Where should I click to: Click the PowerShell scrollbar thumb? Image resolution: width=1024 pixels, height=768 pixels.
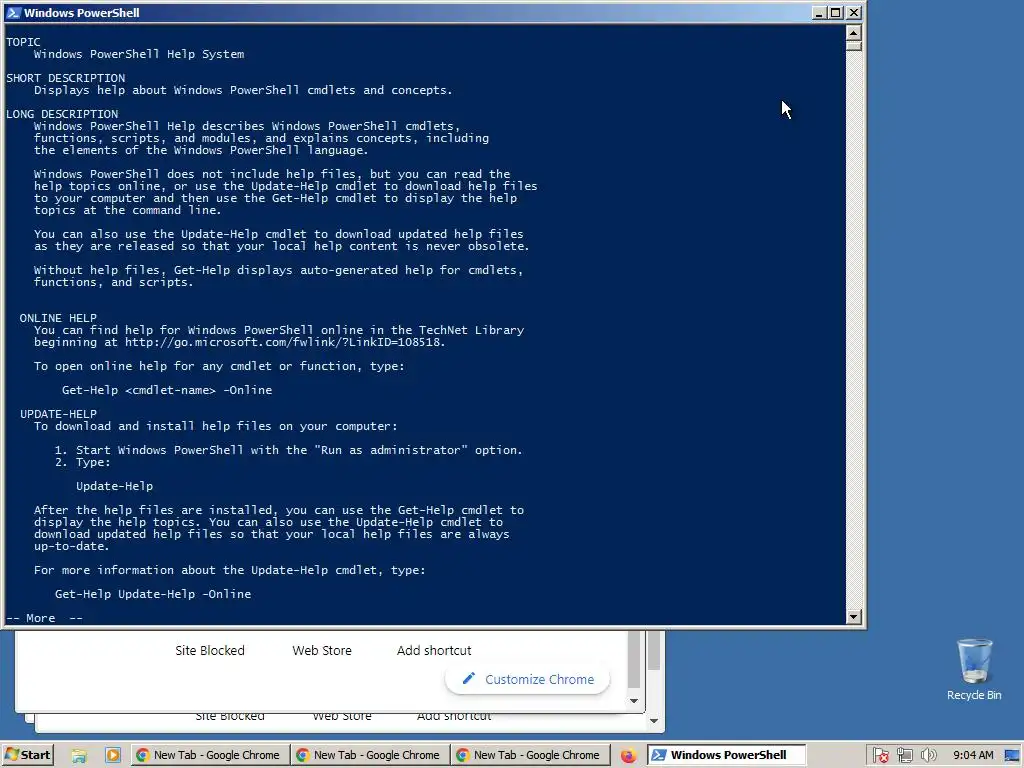(x=854, y=46)
